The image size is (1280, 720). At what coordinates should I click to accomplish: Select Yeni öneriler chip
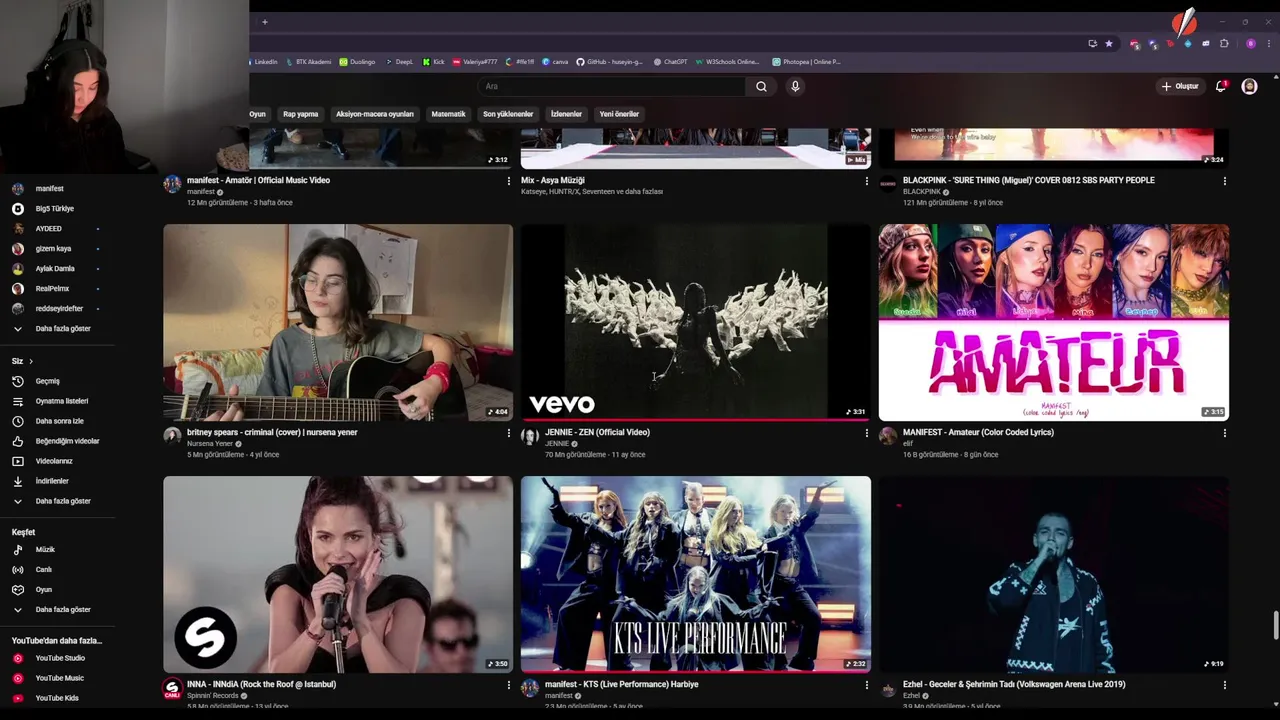(619, 114)
